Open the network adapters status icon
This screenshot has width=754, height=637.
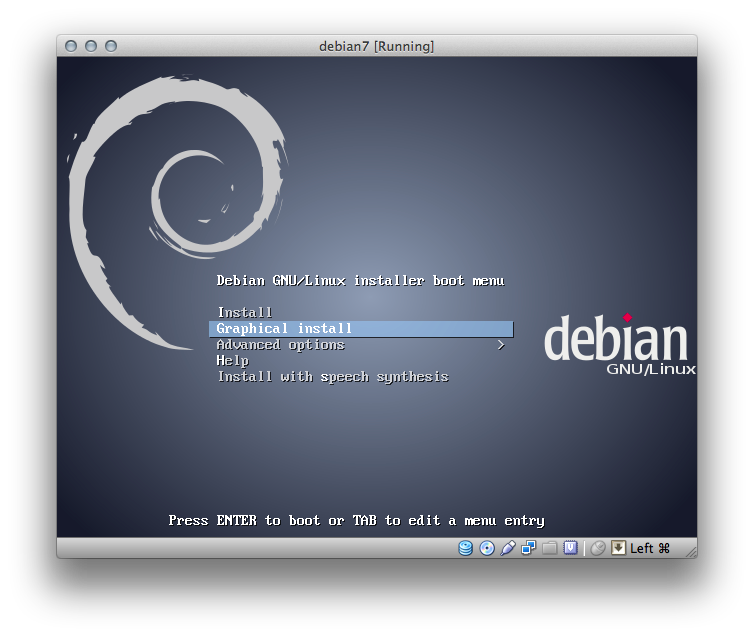pyautogui.click(x=528, y=548)
